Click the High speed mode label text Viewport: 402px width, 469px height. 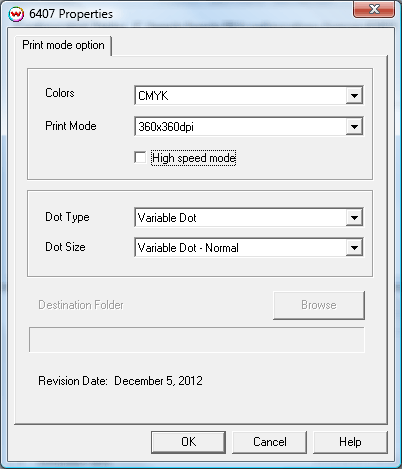[x=194, y=158]
